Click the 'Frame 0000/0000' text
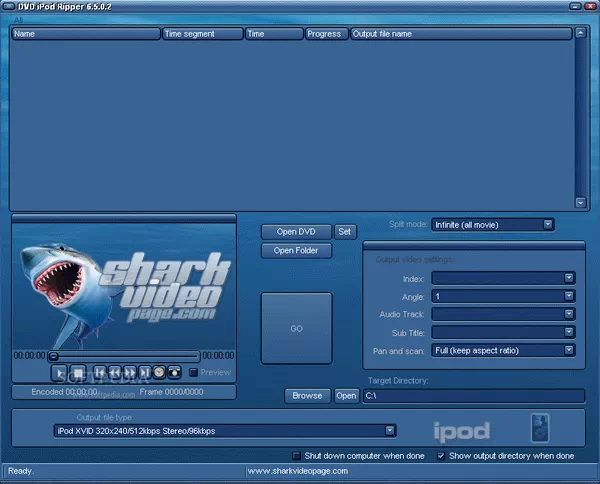The height and width of the screenshot is (484, 600). tap(171, 392)
